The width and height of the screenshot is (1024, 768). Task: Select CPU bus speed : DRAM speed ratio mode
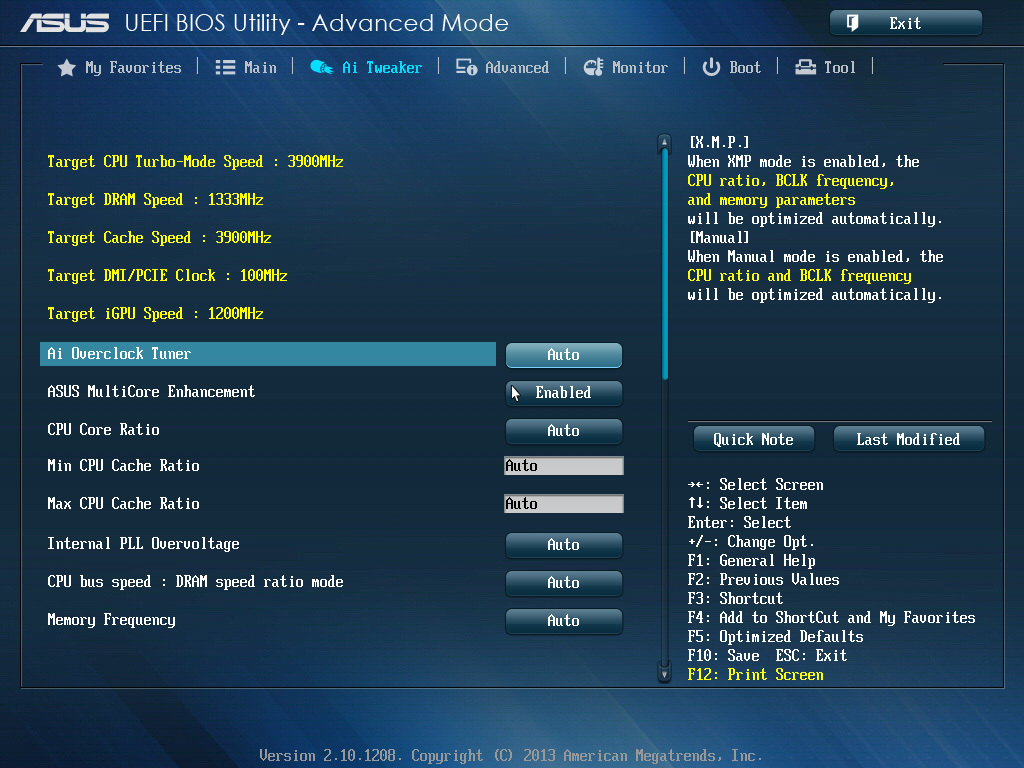[x=195, y=582]
